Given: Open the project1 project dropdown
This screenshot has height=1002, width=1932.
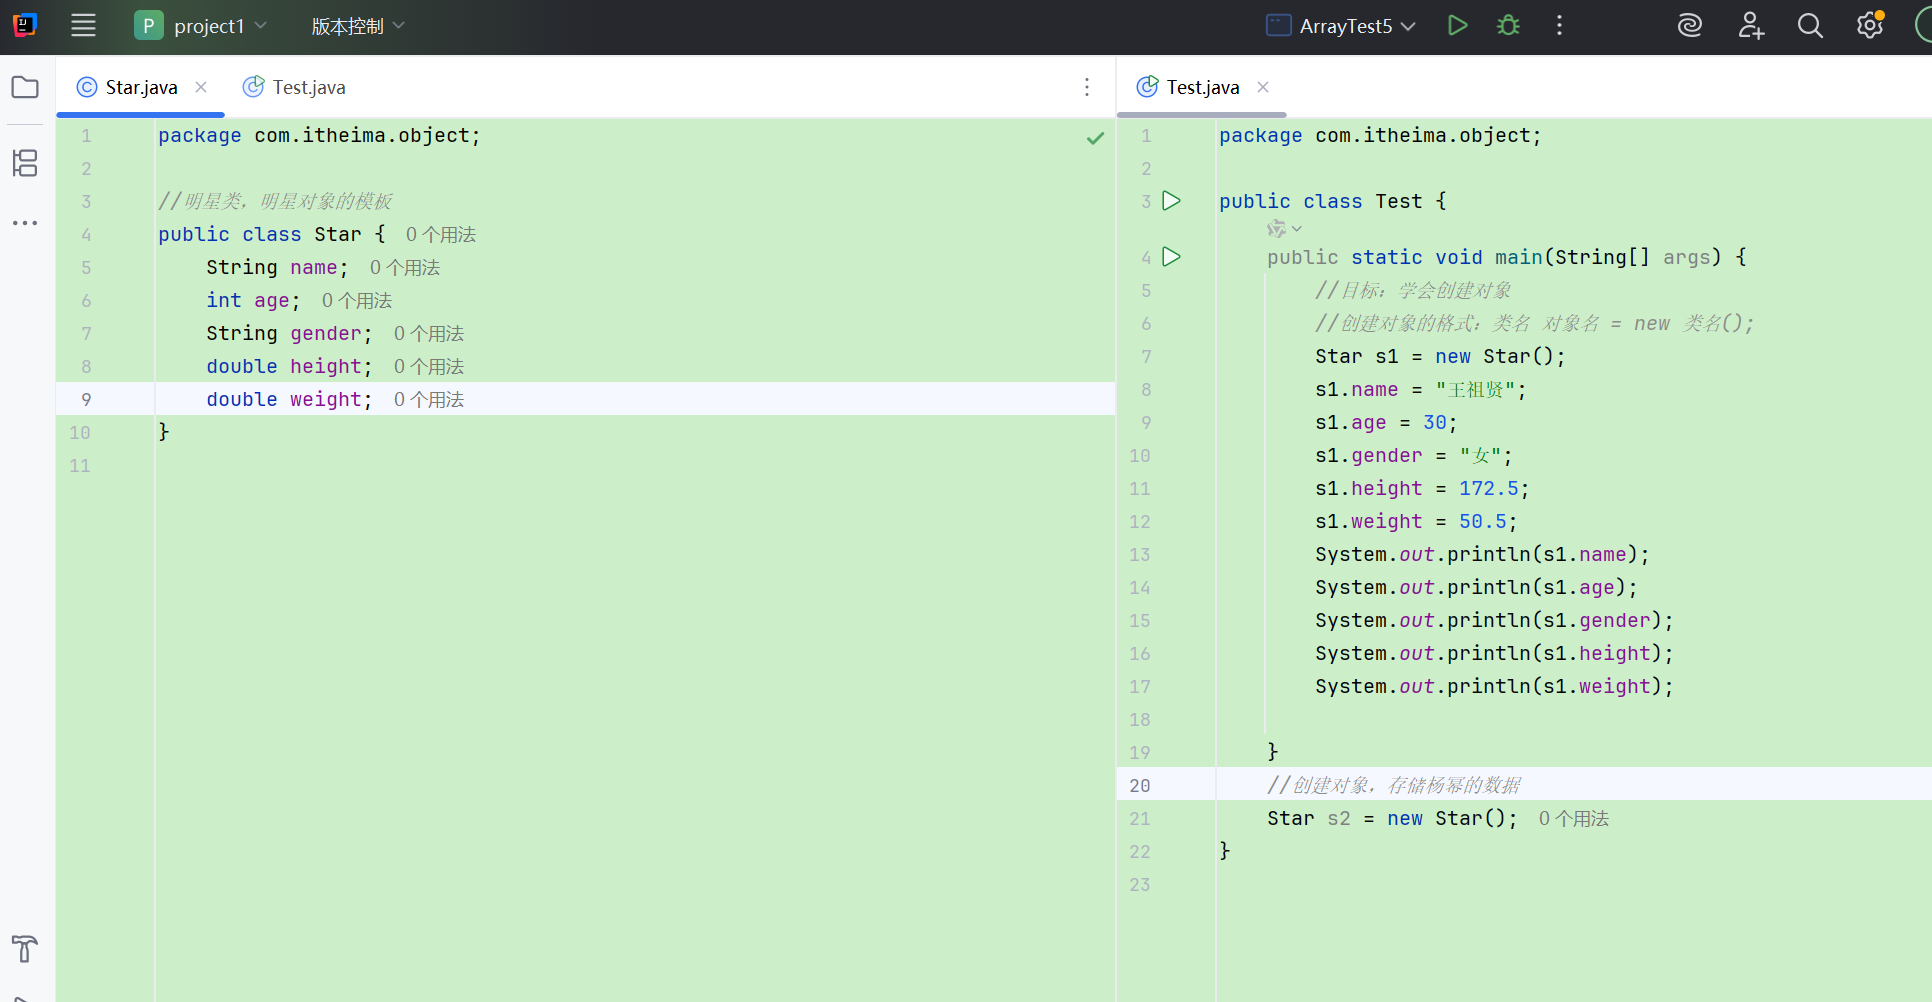Looking at the screenshot, I should coord(201,26).
